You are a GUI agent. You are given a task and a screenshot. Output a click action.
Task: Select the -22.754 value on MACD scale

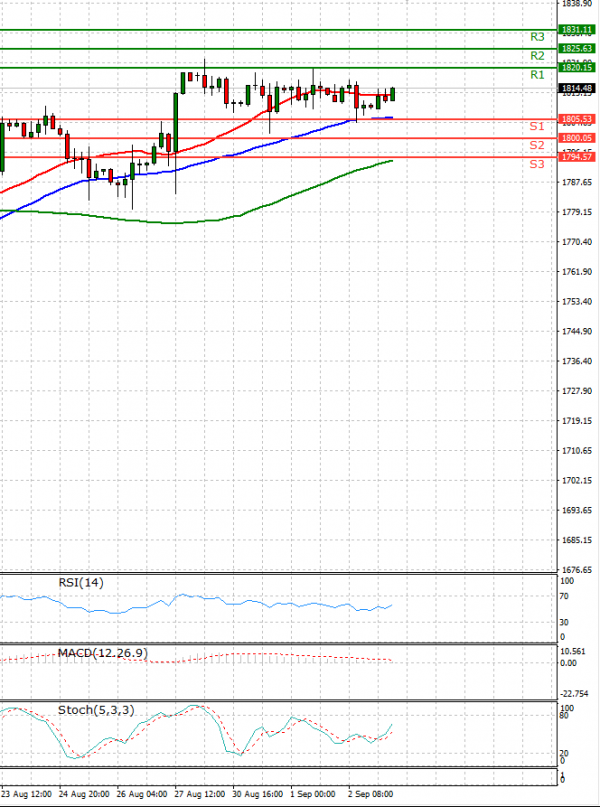point(574,694)
